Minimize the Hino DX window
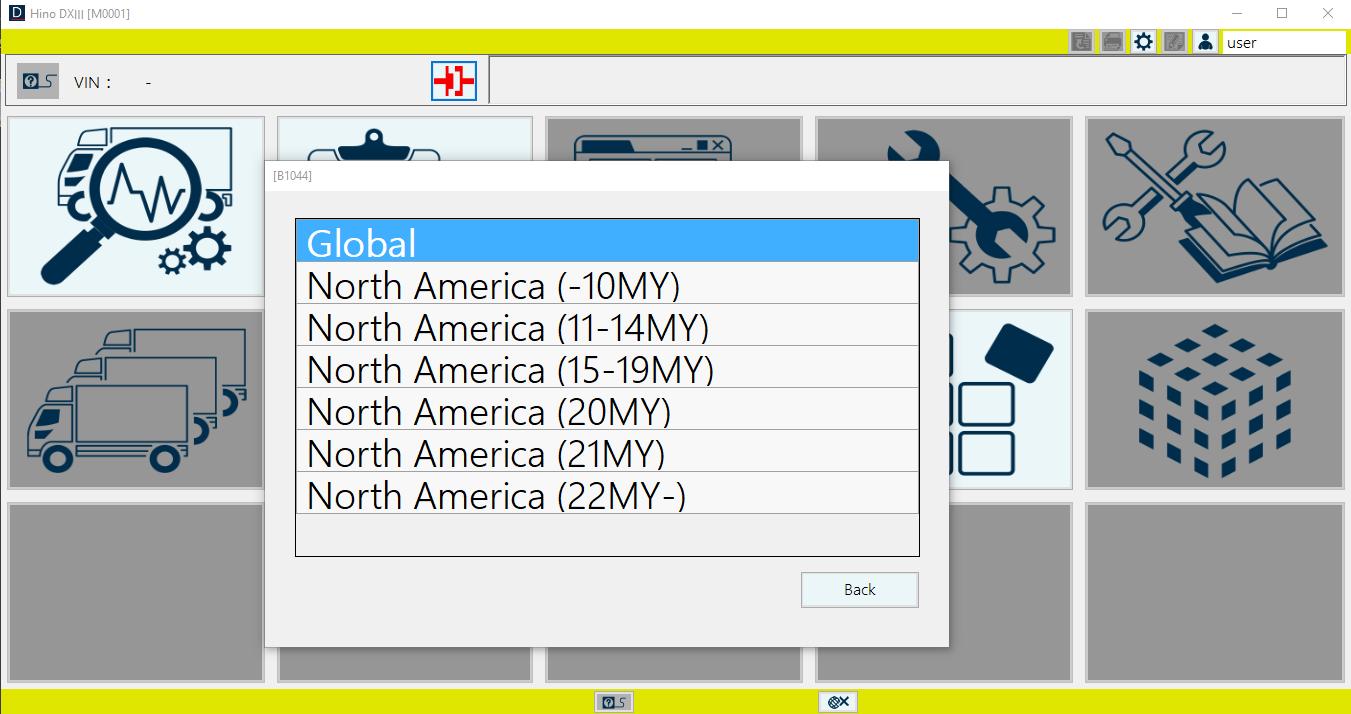Image resolution: width=1351 pixels, height=714 pixels. click(1236, 13)
